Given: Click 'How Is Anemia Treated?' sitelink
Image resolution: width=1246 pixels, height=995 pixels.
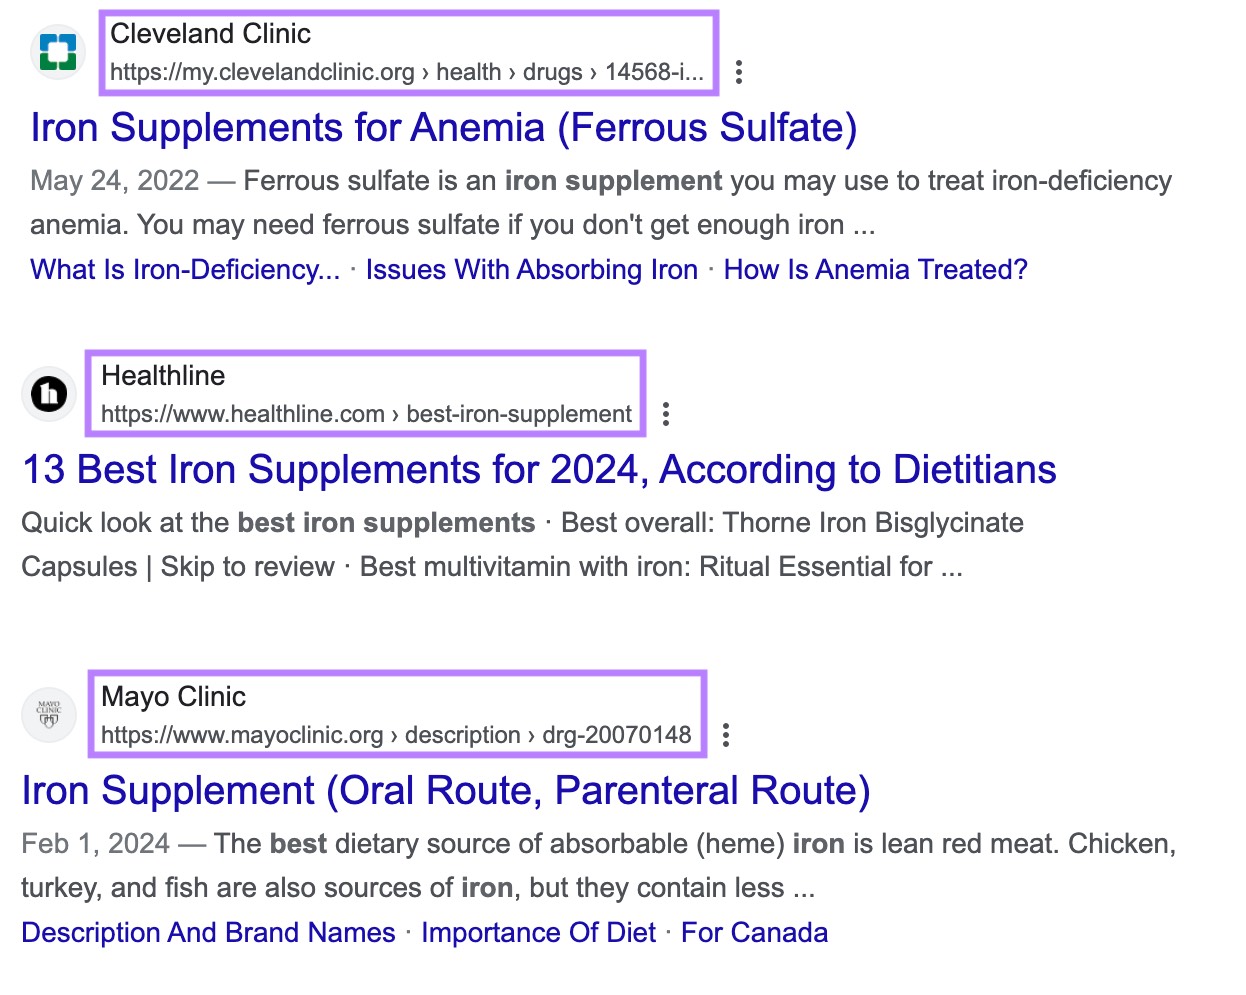Looking at the screenshot, I should click(x=875, y=269).
